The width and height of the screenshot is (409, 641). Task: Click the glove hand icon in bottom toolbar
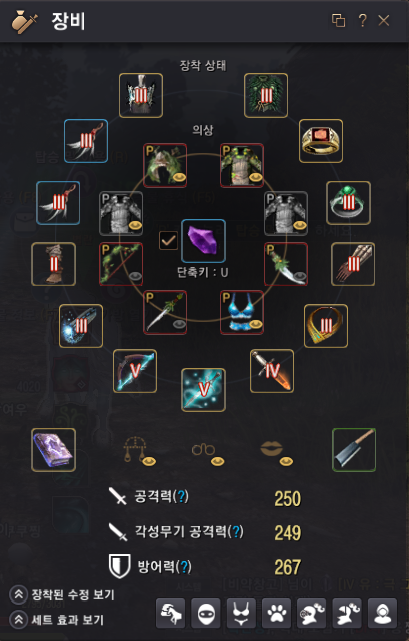(x=171, y=613)
